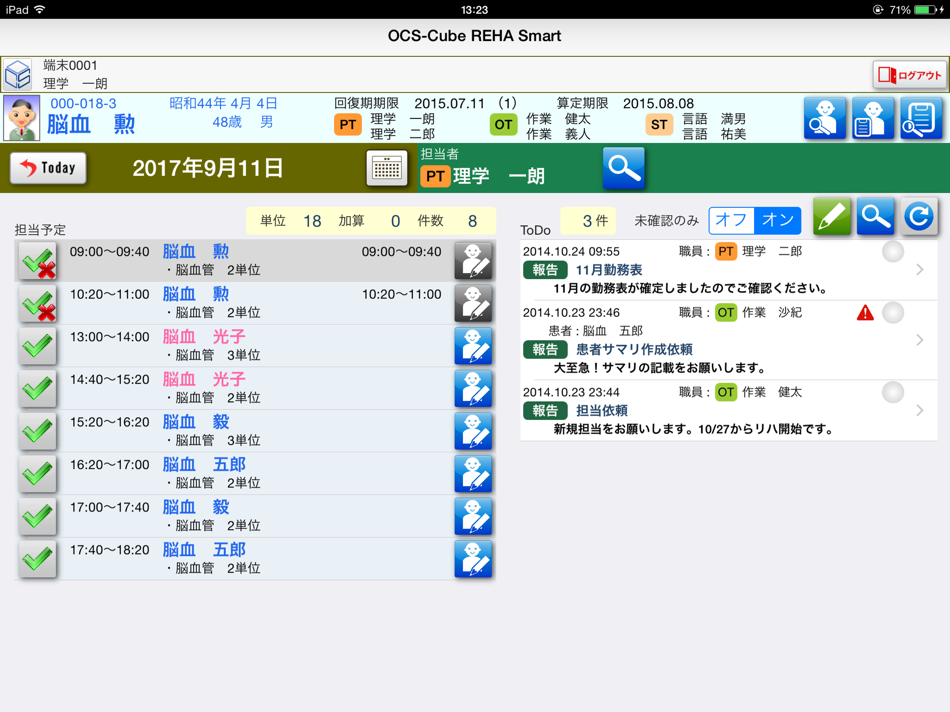The width and height of the screenshot is (950, 712).
Task: Open the document search clipboard icon
Action: [919, 119]
